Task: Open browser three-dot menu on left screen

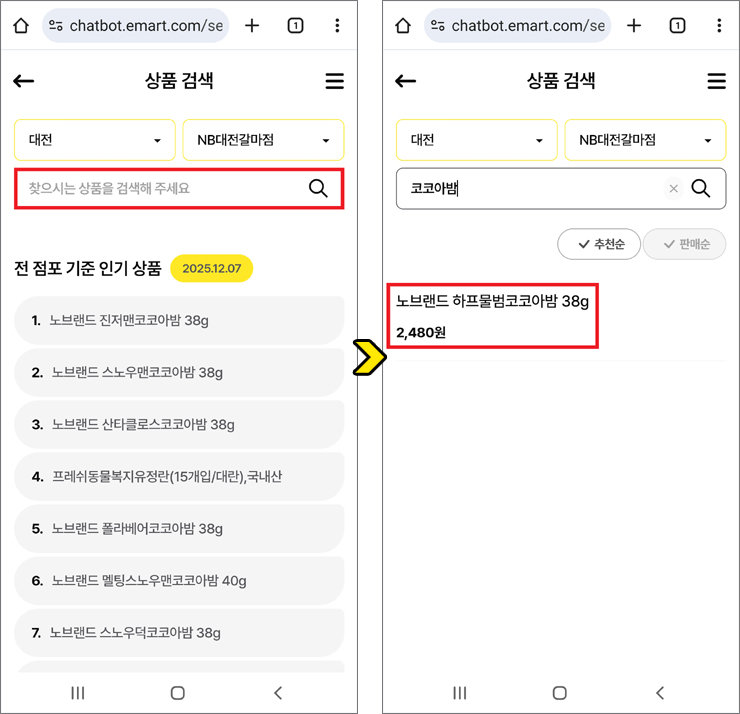Action: [337, 26]
